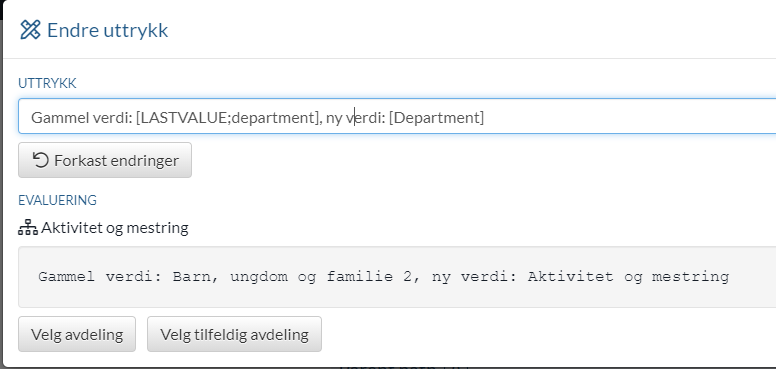
Task: Click the grey evaluation result box
Action: 397,277
